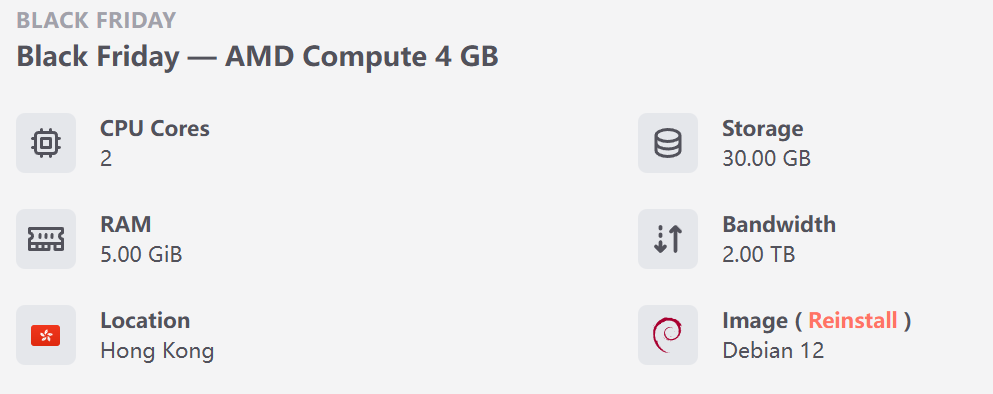Click the Debian 12 image name
The height and width of the screenshot is (394, 993).
[773, 351]
